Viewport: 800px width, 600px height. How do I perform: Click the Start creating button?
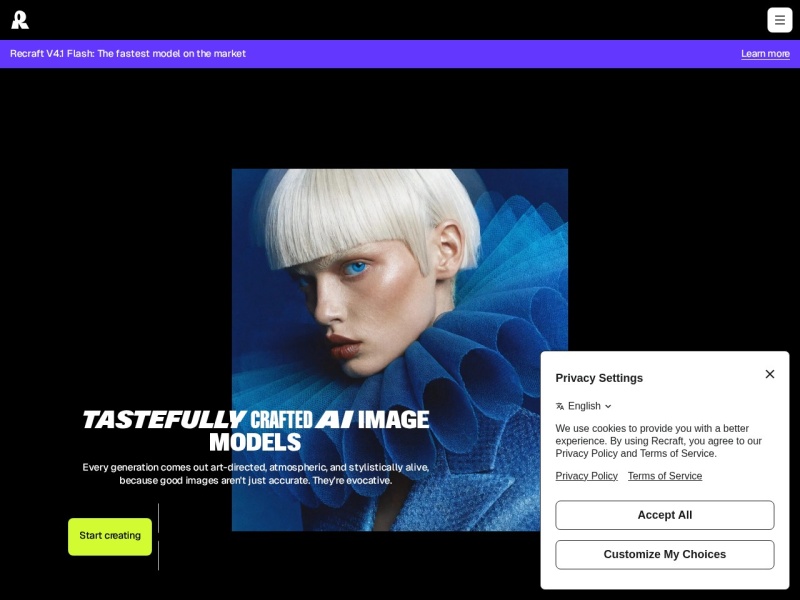tap(110, 536)
